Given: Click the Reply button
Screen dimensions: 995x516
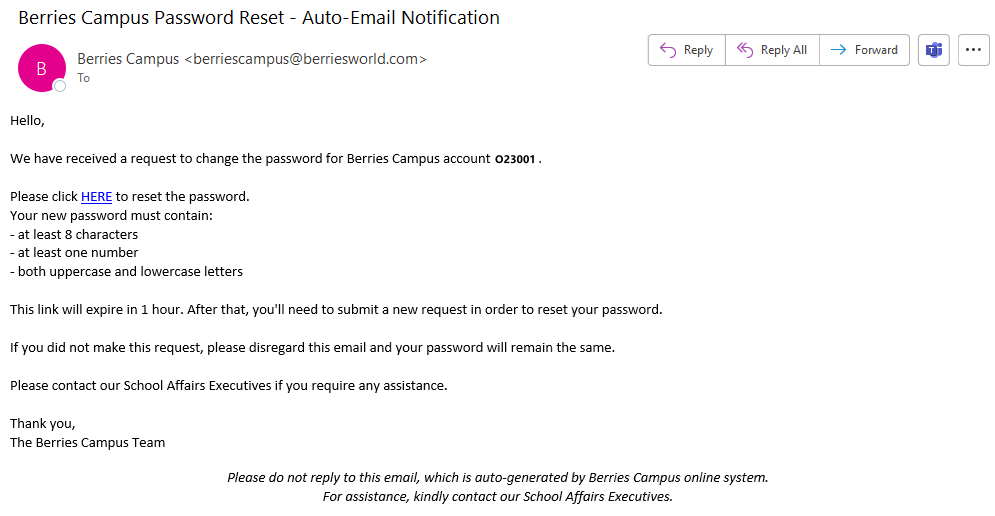Looking at the screenshot, I should (686, 50).
